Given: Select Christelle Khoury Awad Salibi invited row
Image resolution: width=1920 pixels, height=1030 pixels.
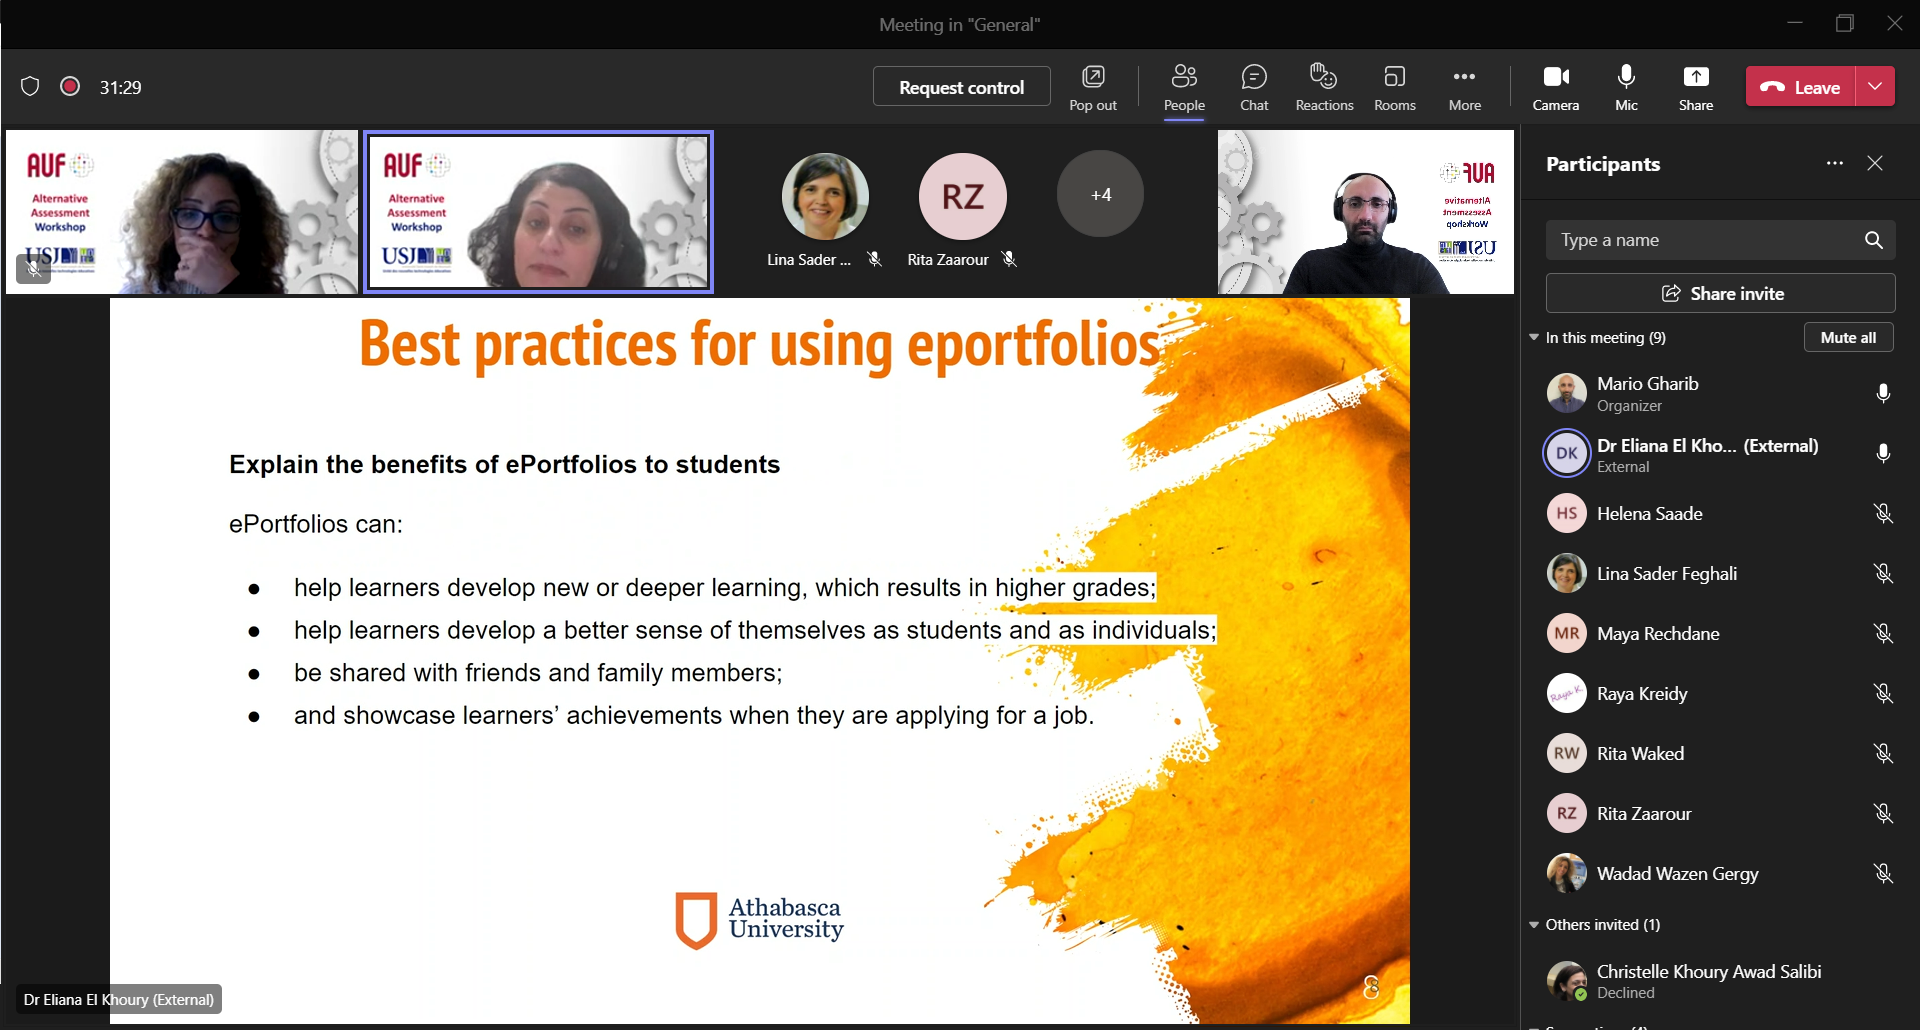Looking at the screenshot, I should (x=1720, y=981).
